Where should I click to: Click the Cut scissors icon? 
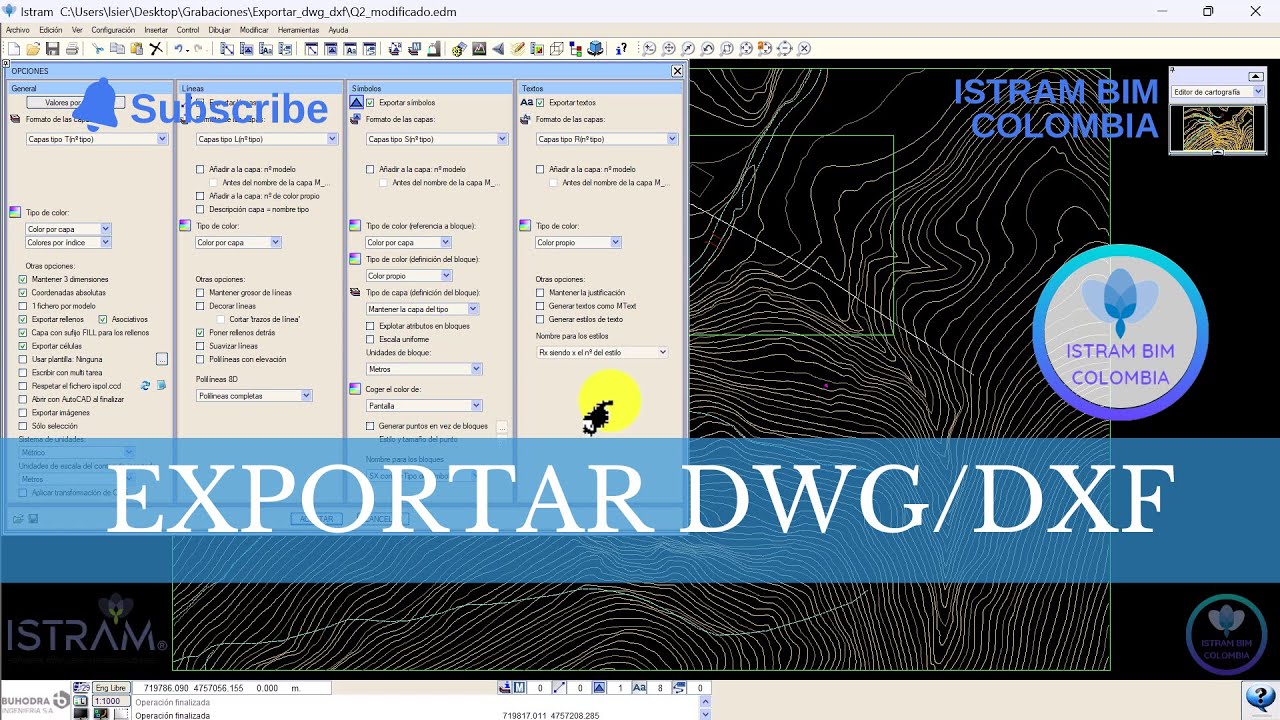[98, 49]
